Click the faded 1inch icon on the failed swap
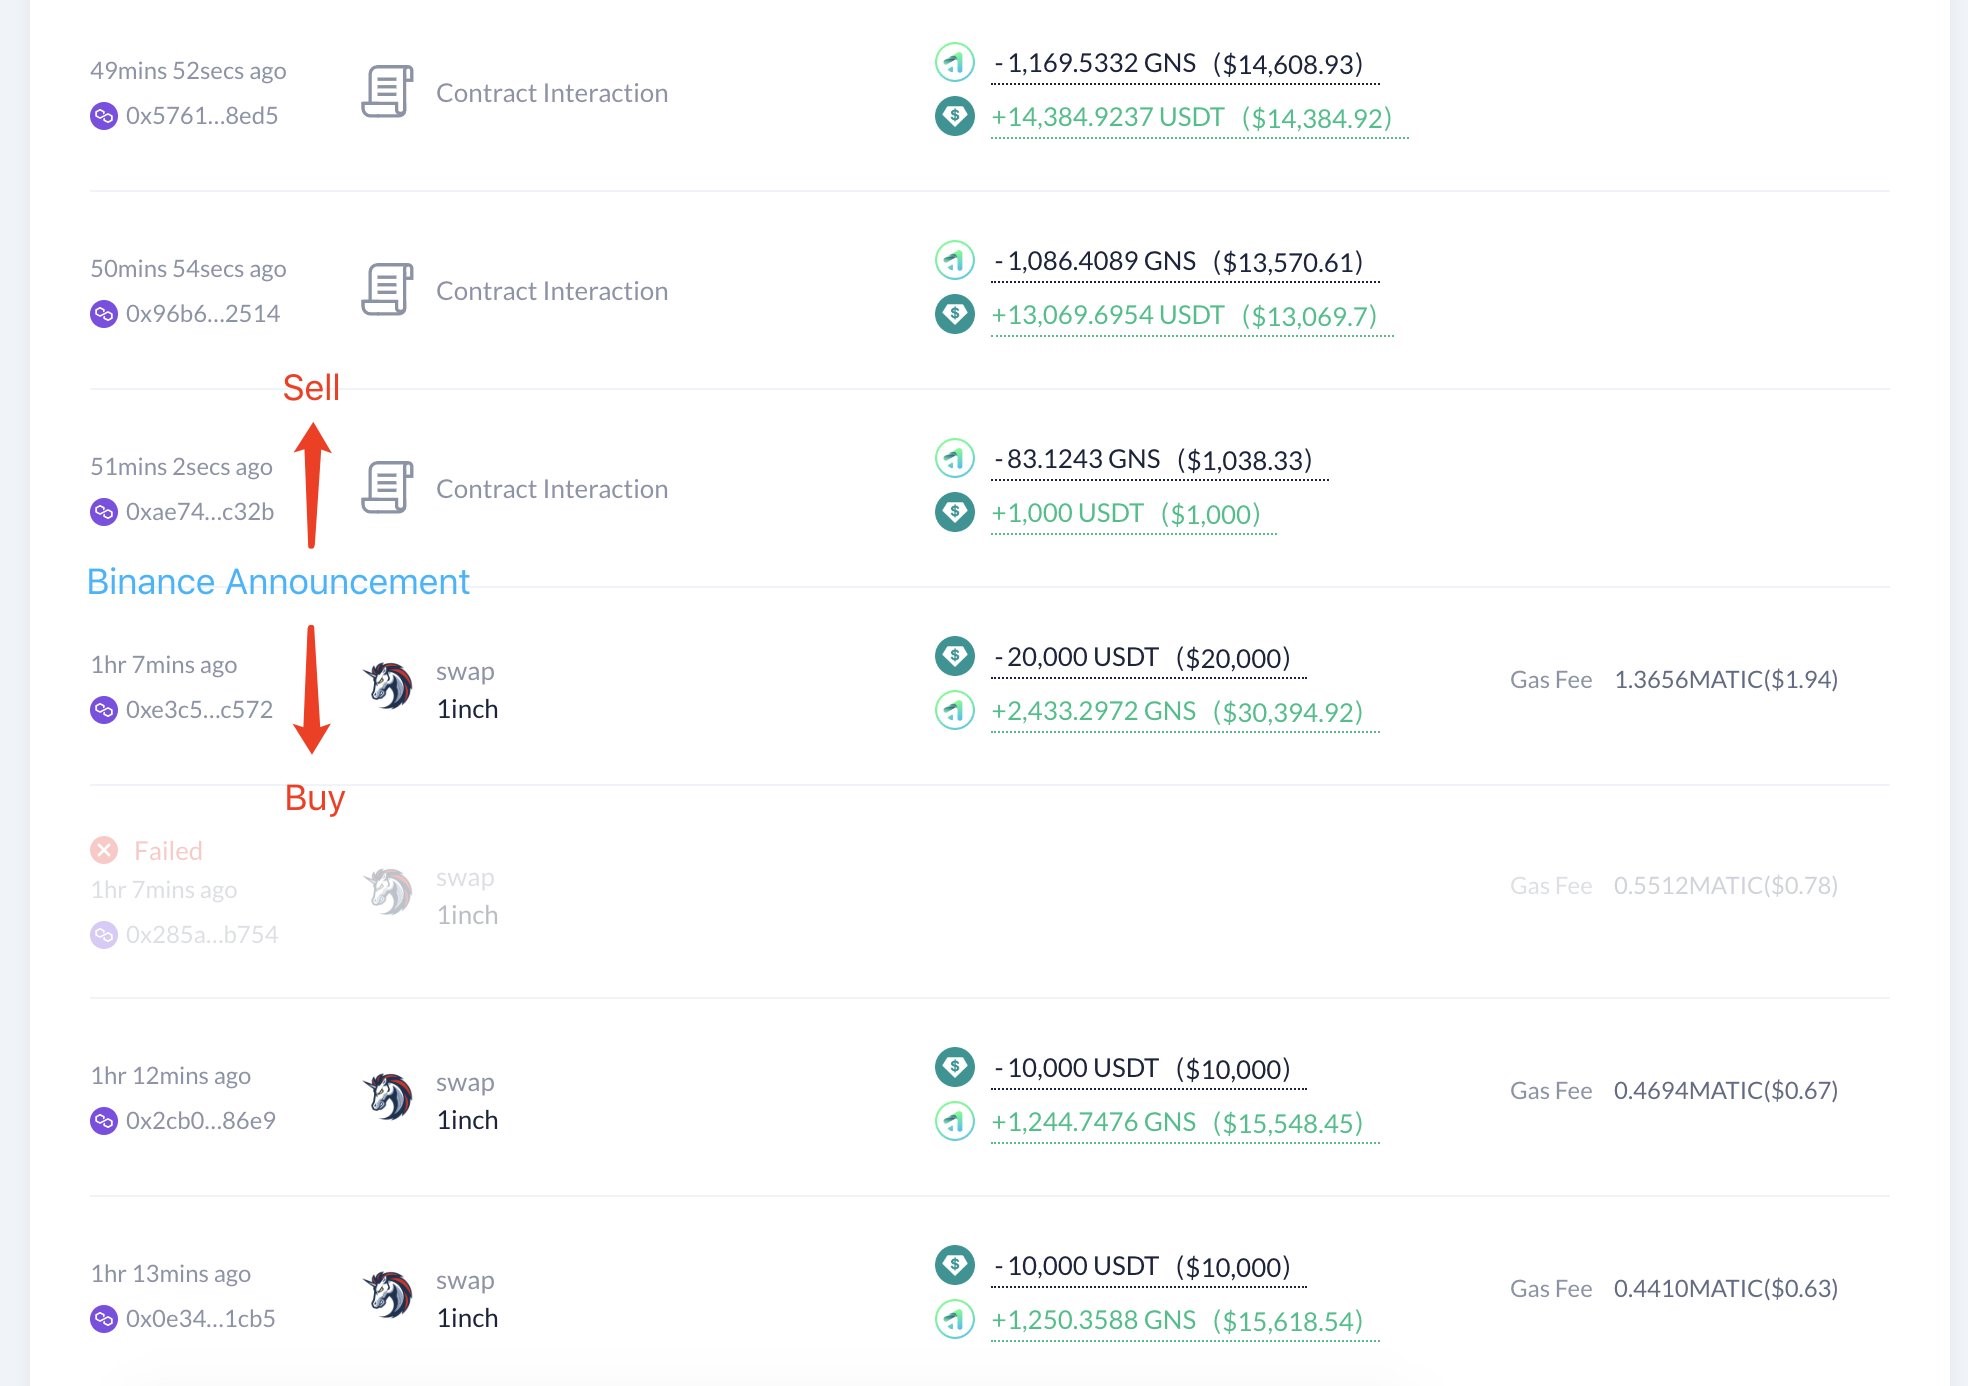Viewport: 1968px width, 1386px height. 388,892
